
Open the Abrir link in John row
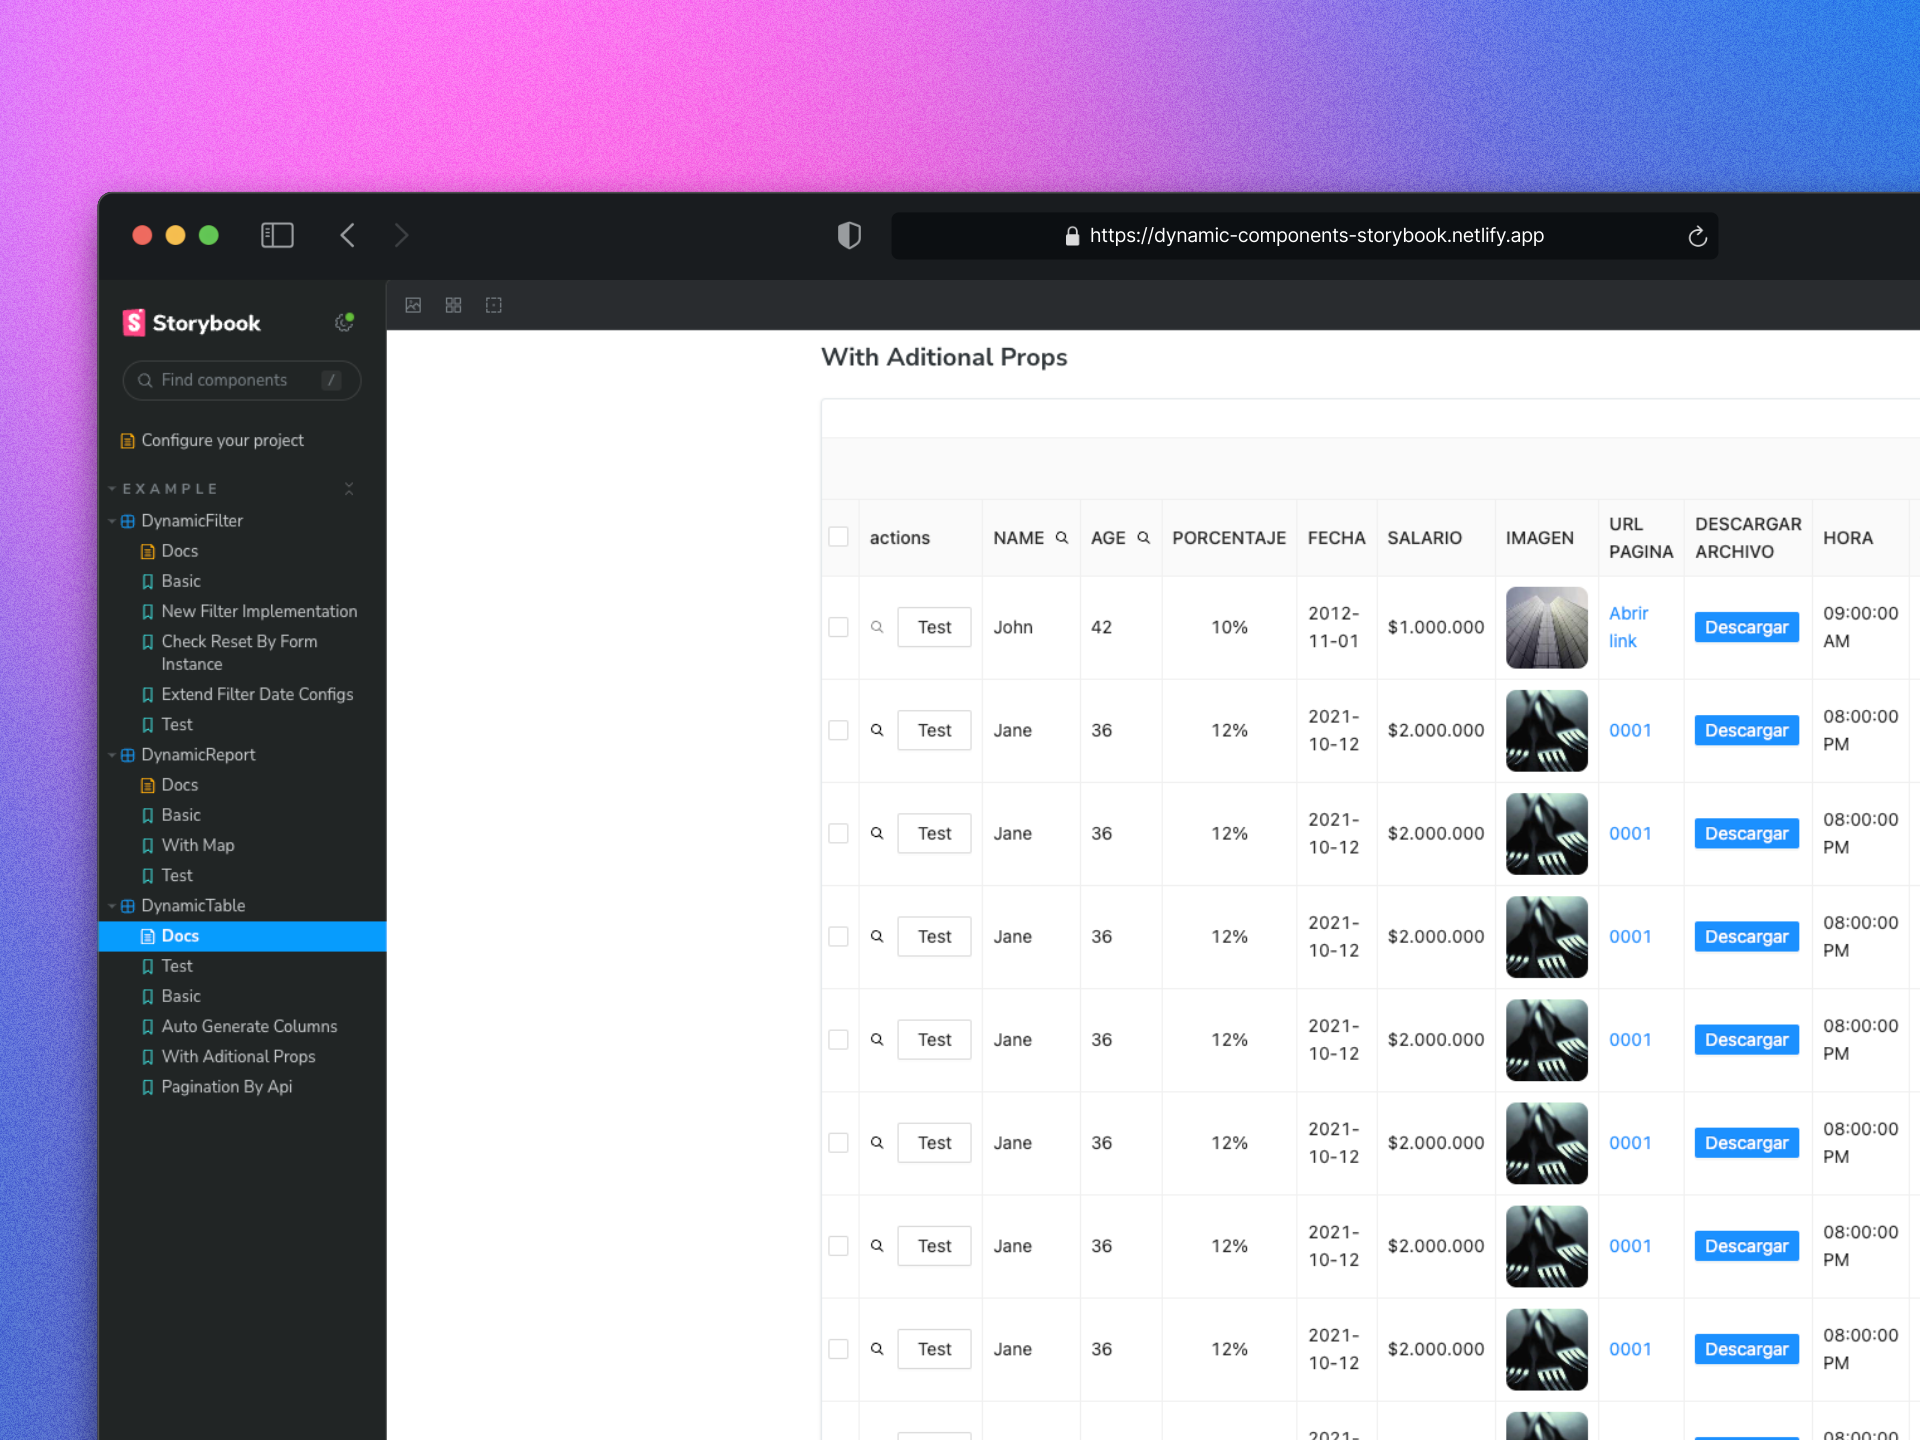1628,627
